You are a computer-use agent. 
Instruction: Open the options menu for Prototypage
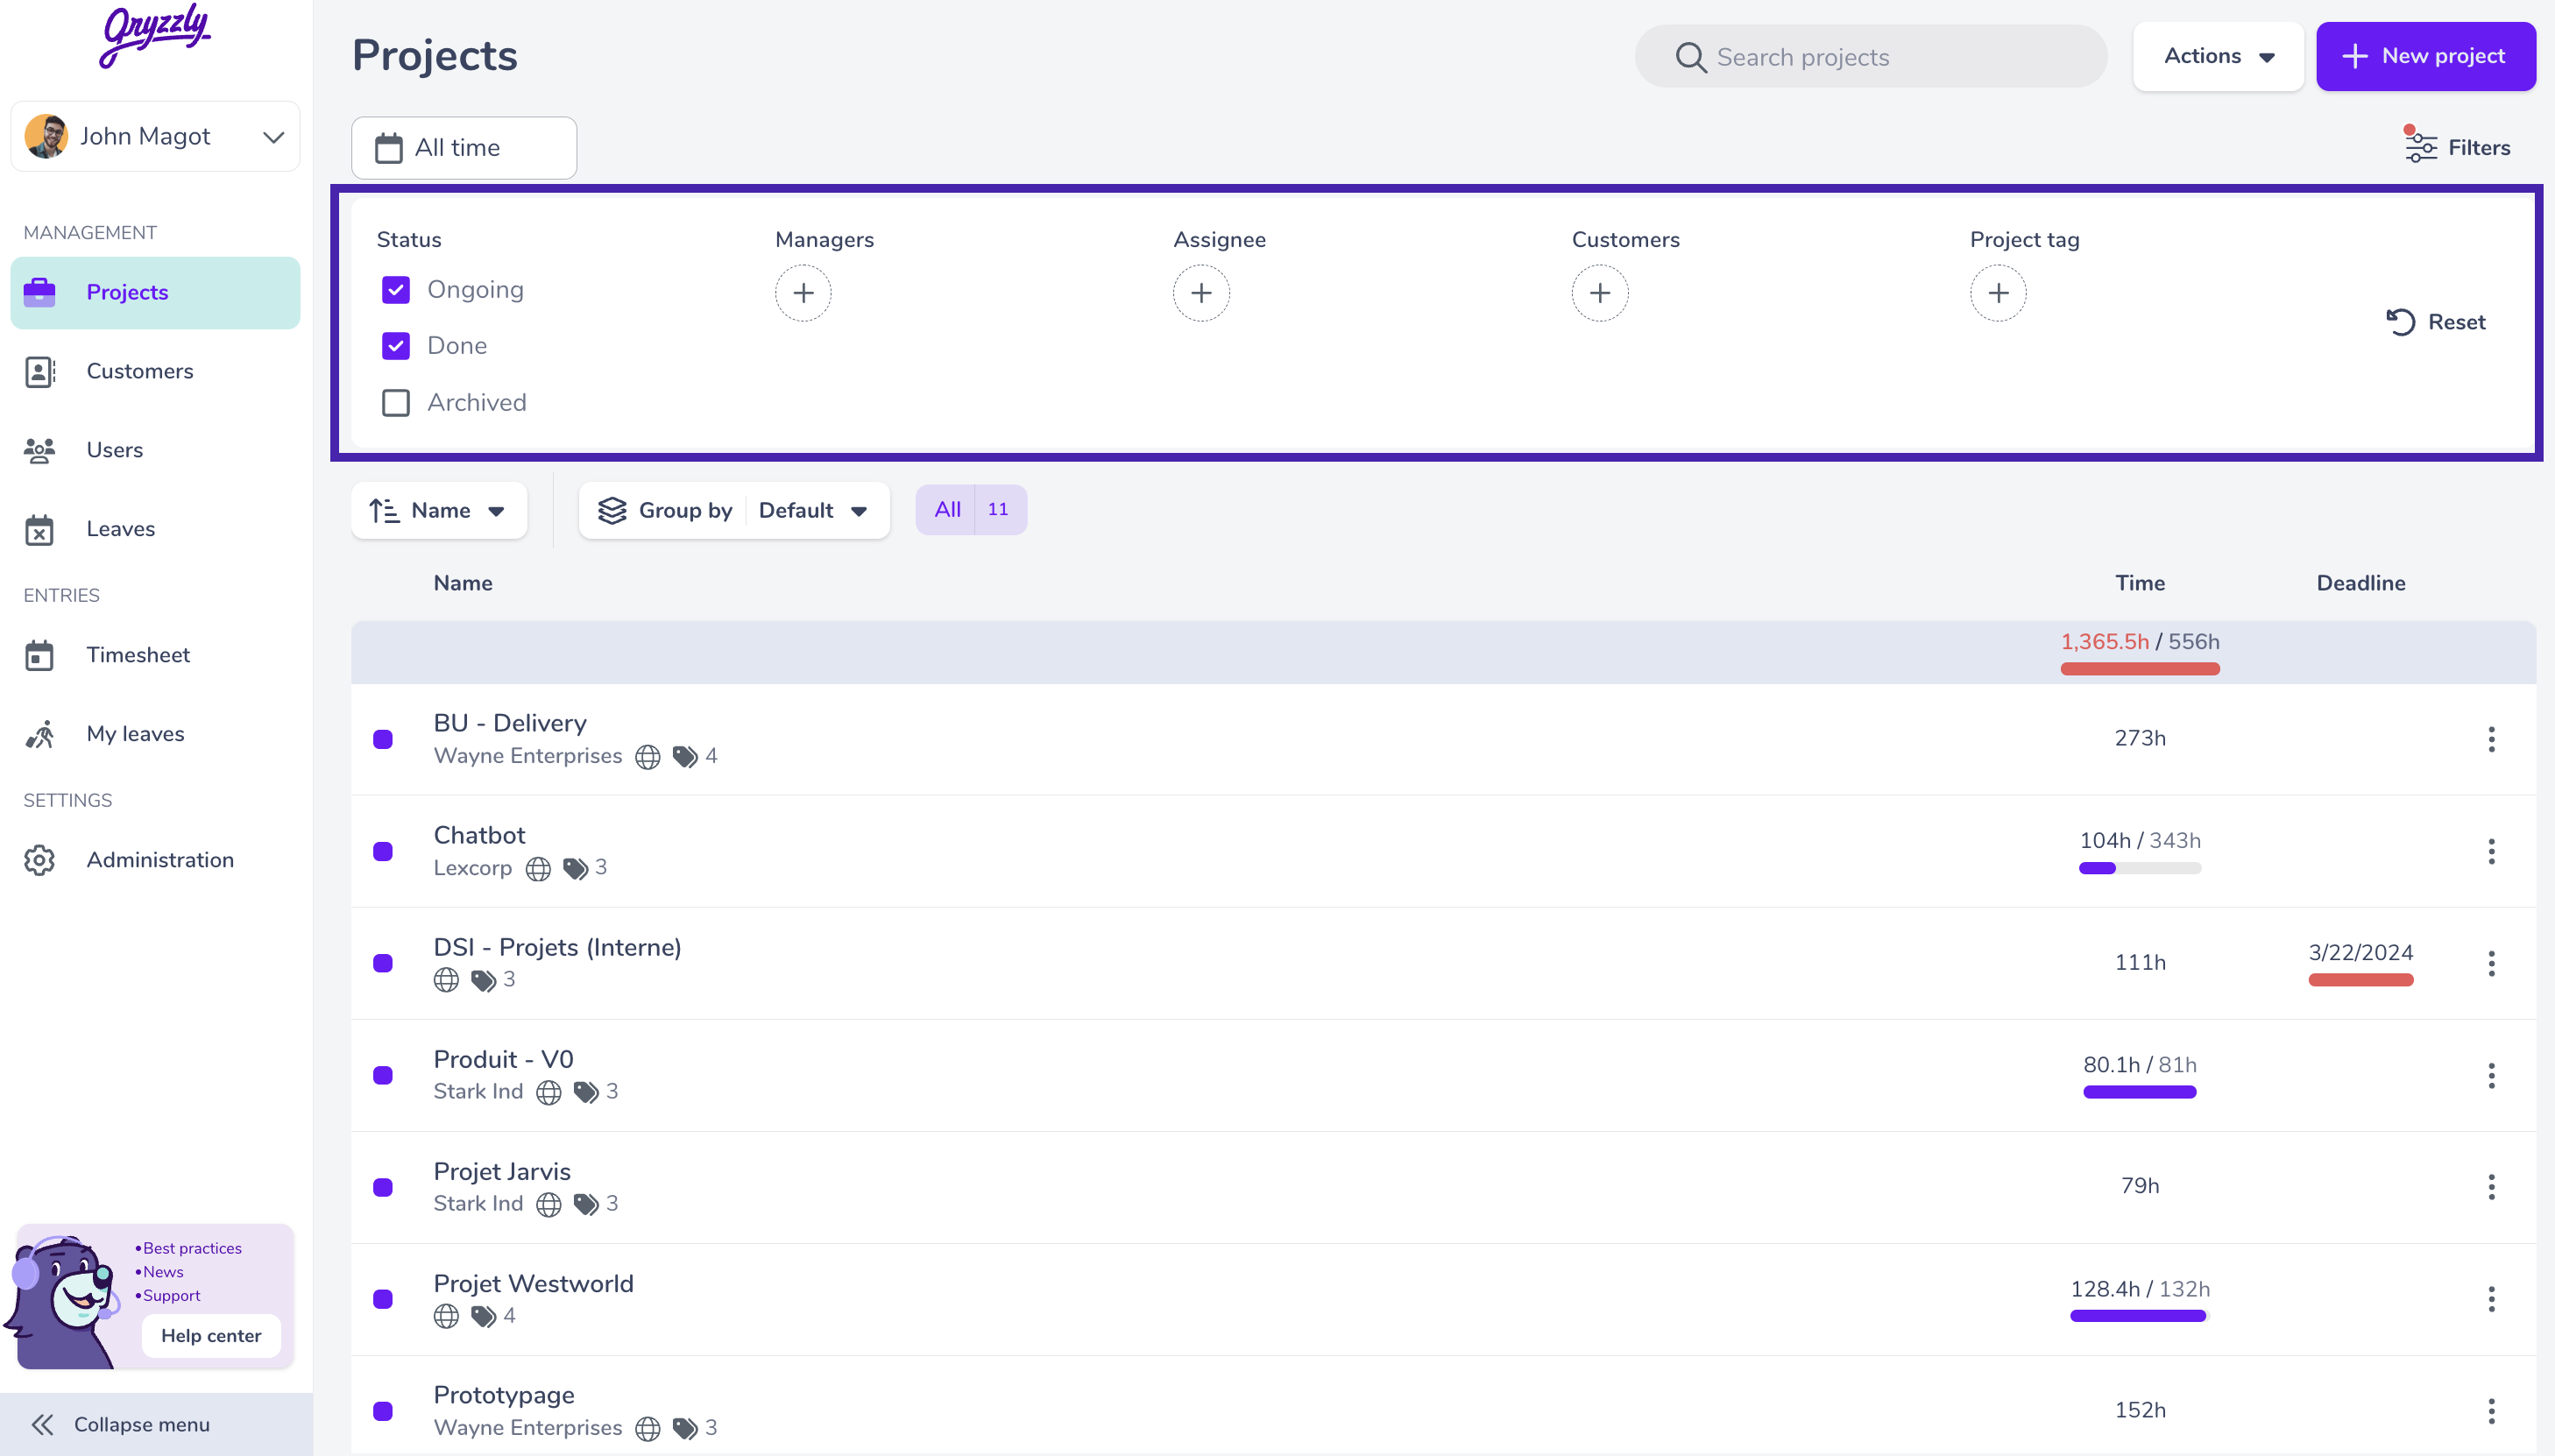(x=2491, y=1411)
